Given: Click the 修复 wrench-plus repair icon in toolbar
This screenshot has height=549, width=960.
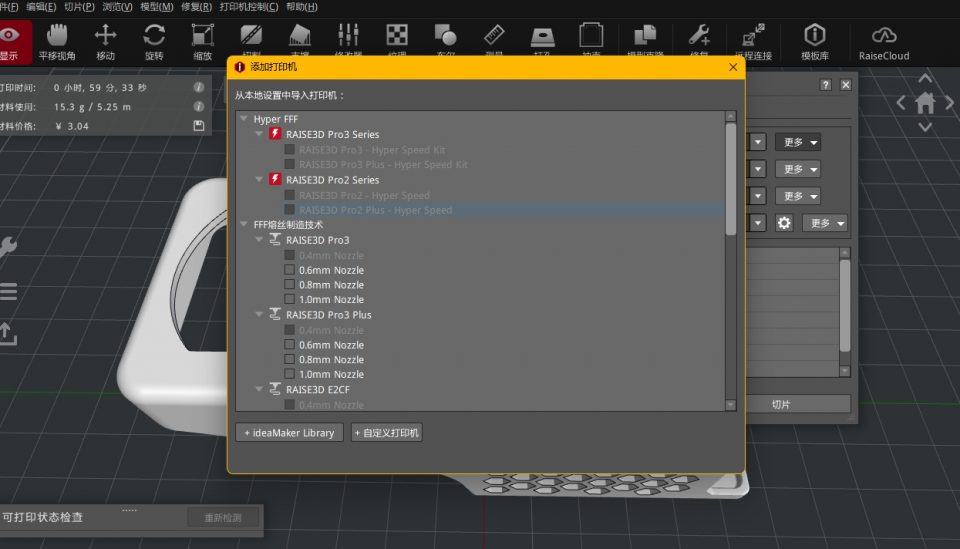Looking at the screenshot, I should 699,35.
